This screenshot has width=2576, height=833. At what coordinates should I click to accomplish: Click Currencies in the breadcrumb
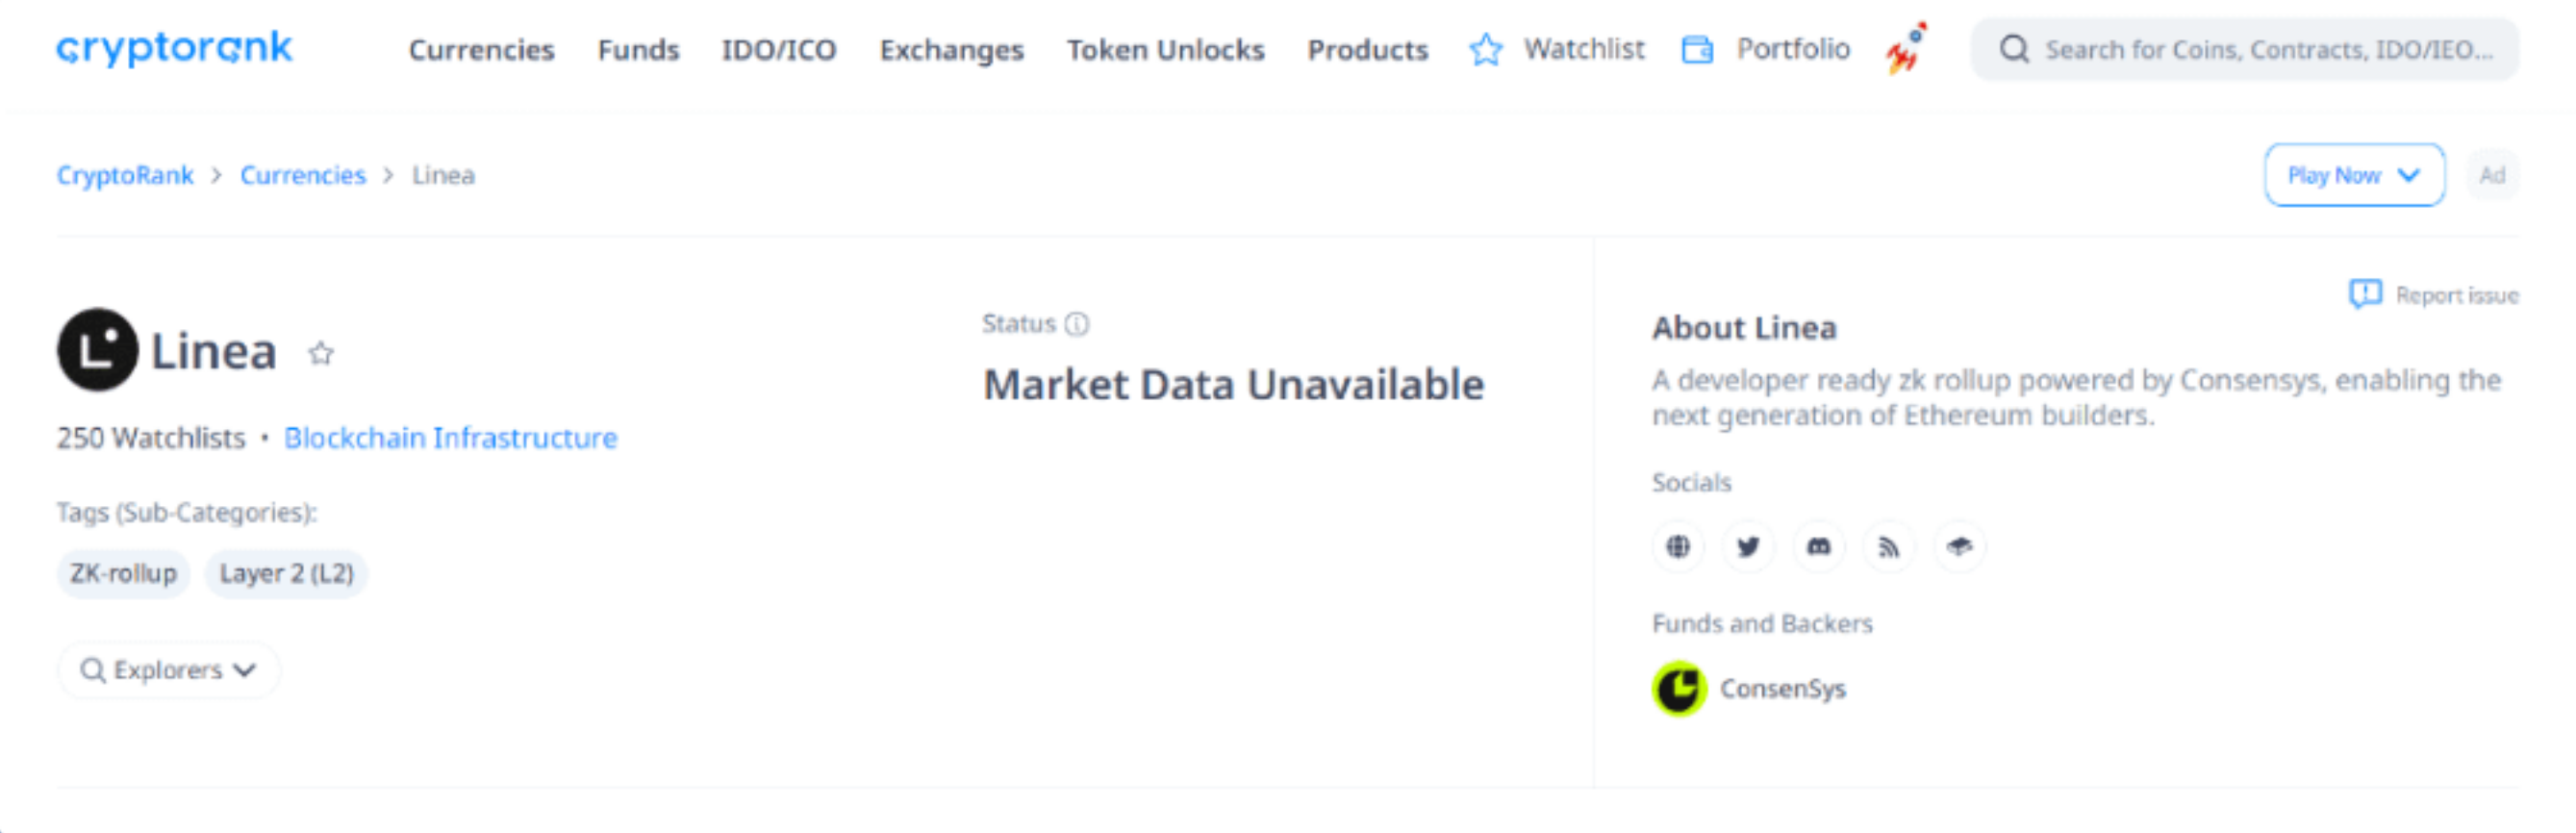click(x=303, y=175)
